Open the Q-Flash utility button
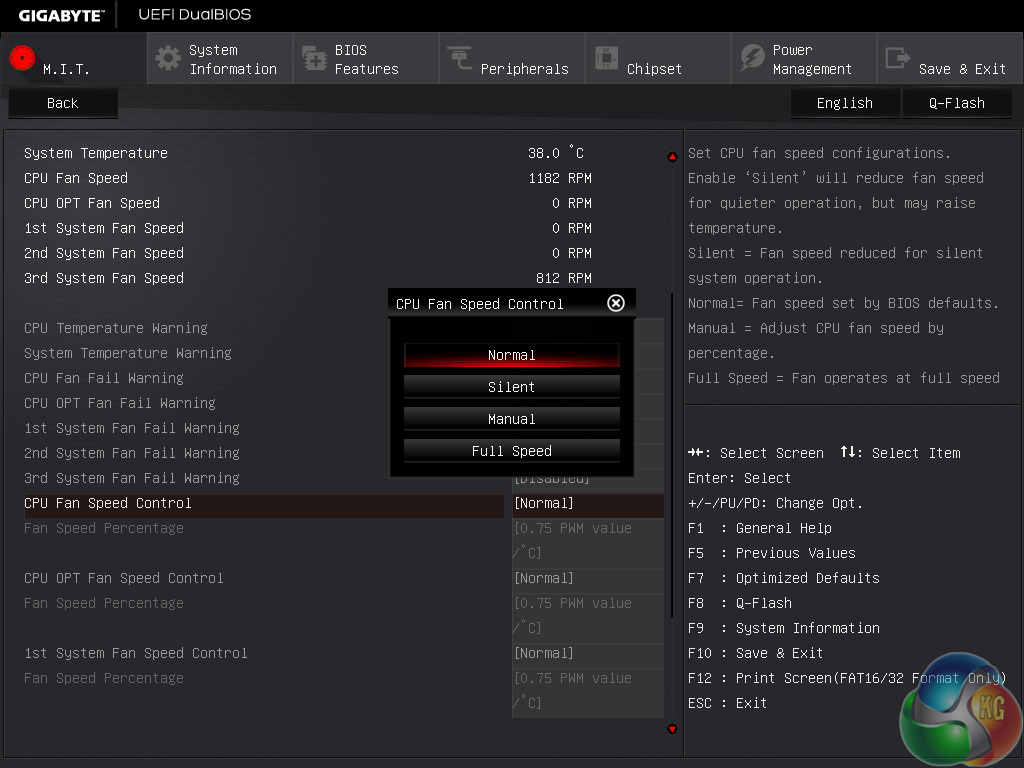 click(x=956, y=103)
